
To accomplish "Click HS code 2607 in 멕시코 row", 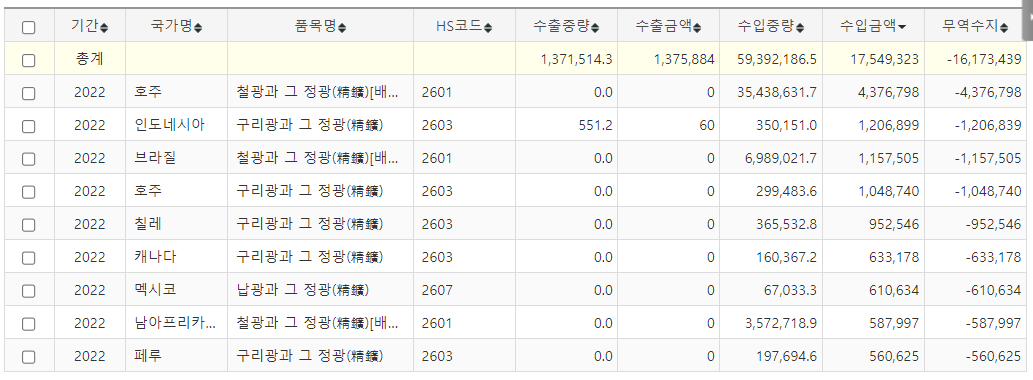I will pyautogui.click(x=437, y=290).
